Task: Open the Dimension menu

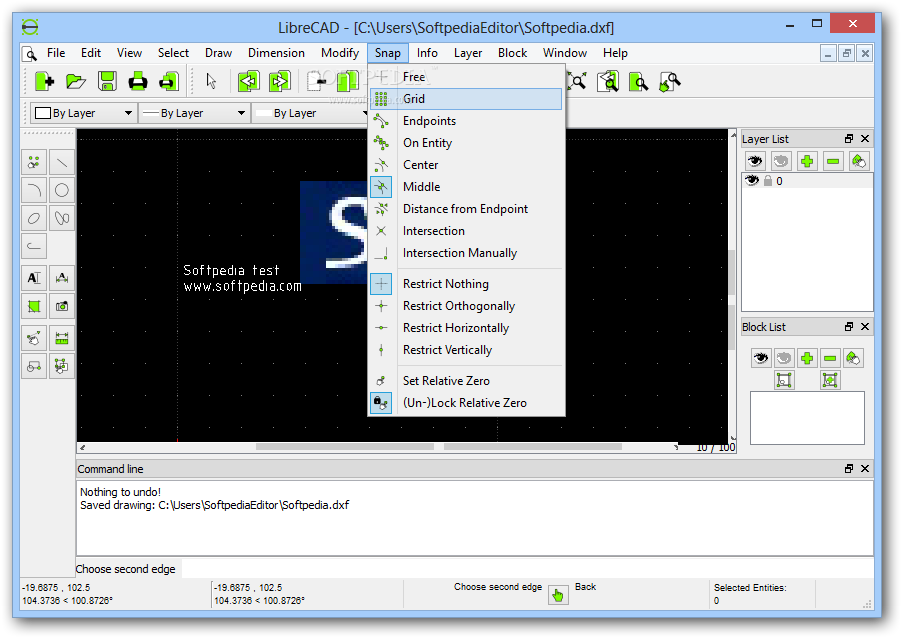Action: (x=276, y=53)
